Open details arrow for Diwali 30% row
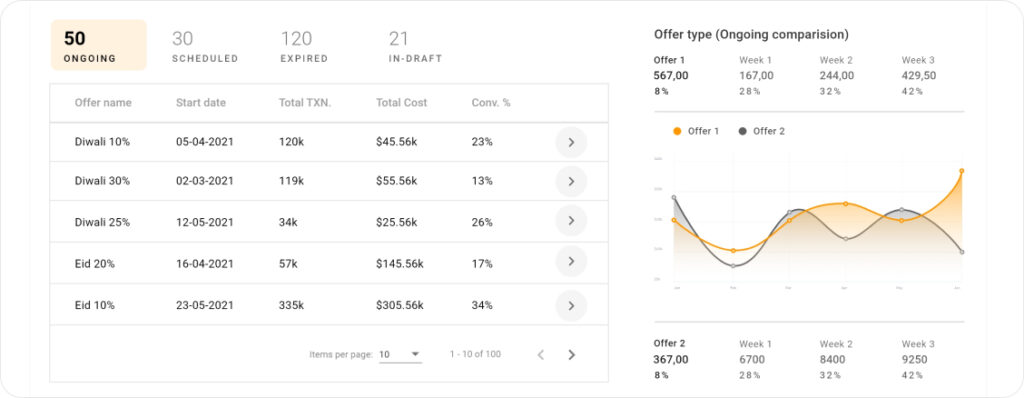 click(x=571, y=182)
